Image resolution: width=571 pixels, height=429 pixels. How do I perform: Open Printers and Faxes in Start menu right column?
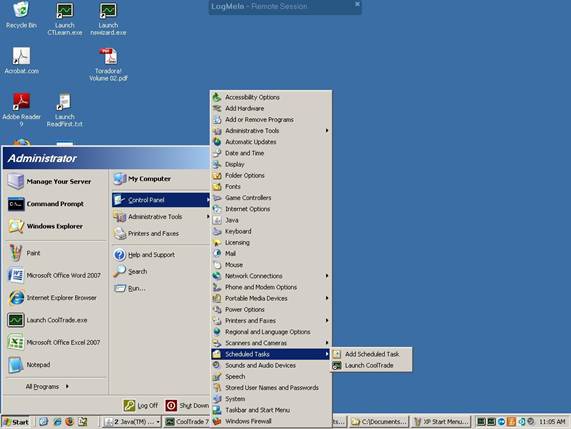click(161, 233)
